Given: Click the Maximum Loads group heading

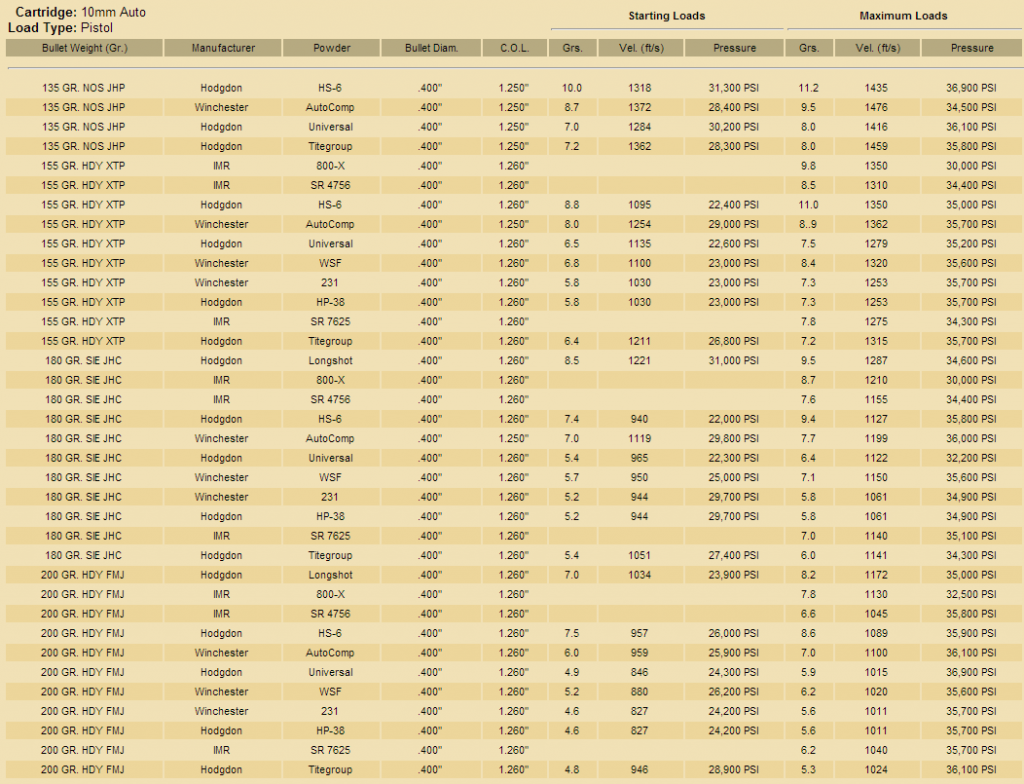Looking at the screenshot, I should [903, 16].
